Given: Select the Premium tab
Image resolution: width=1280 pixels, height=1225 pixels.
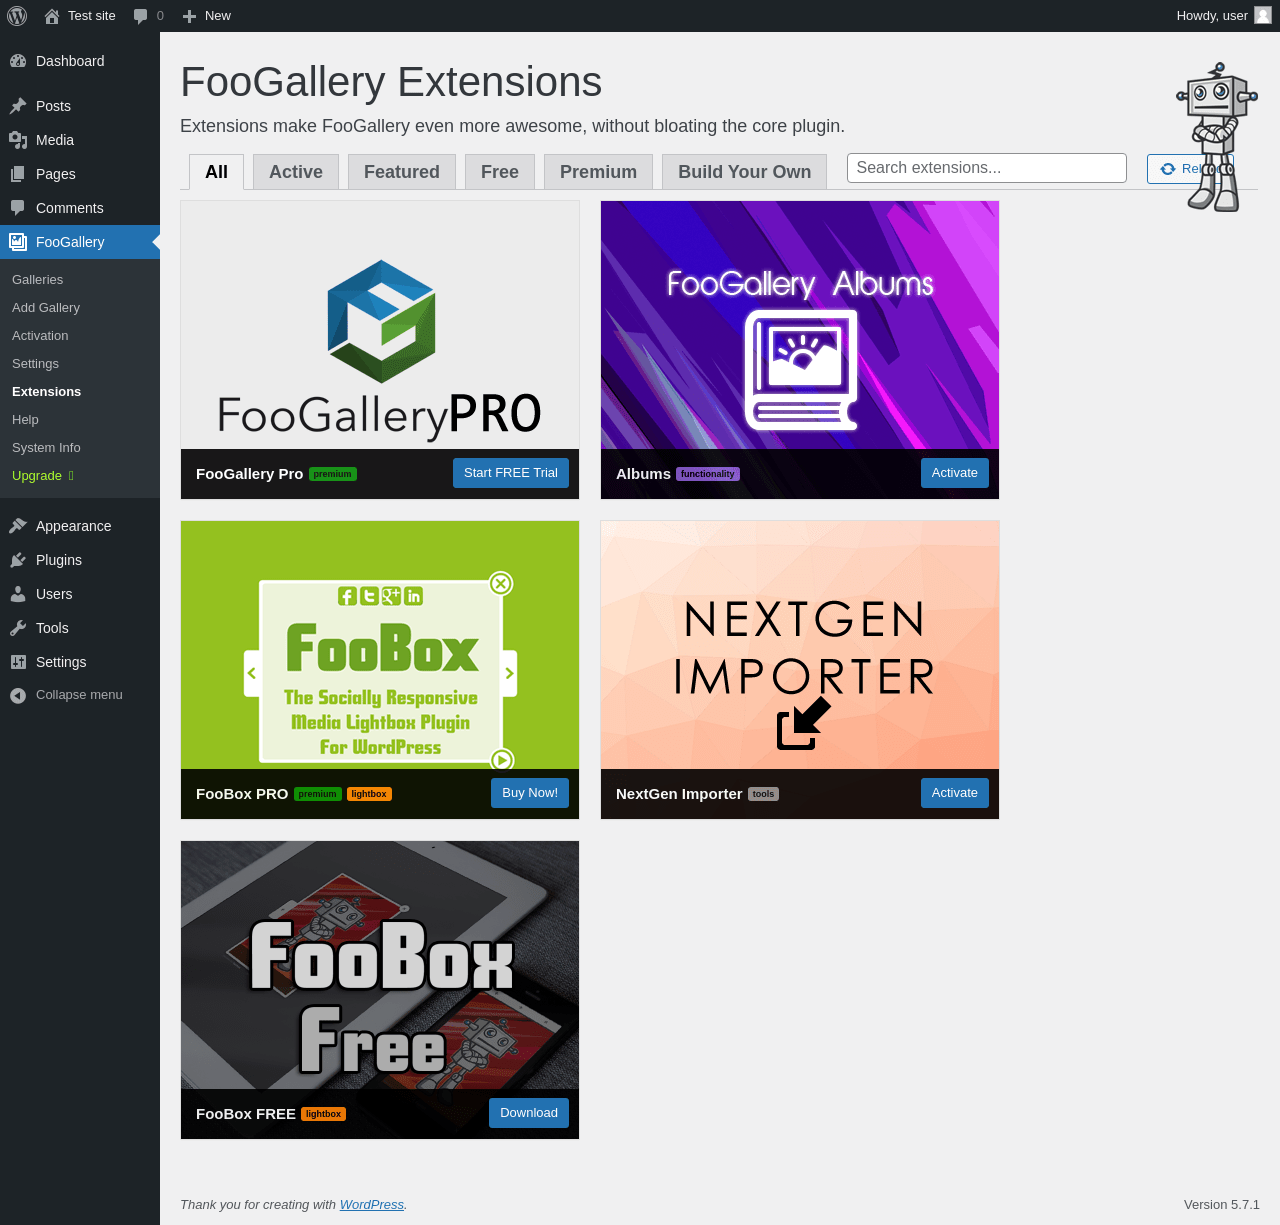Looking at the screenshot, I should (598, 172).
